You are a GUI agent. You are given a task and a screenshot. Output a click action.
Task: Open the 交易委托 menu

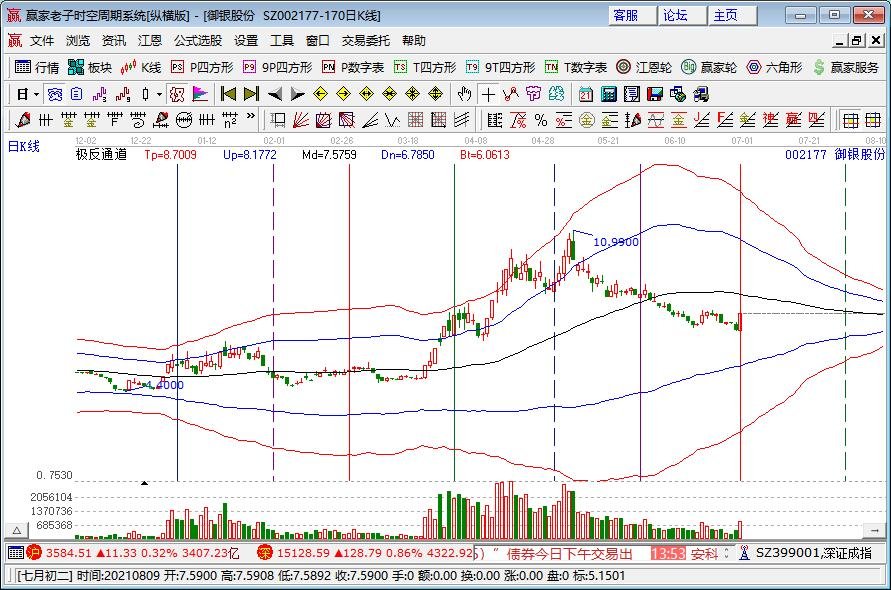pos(366,41)
